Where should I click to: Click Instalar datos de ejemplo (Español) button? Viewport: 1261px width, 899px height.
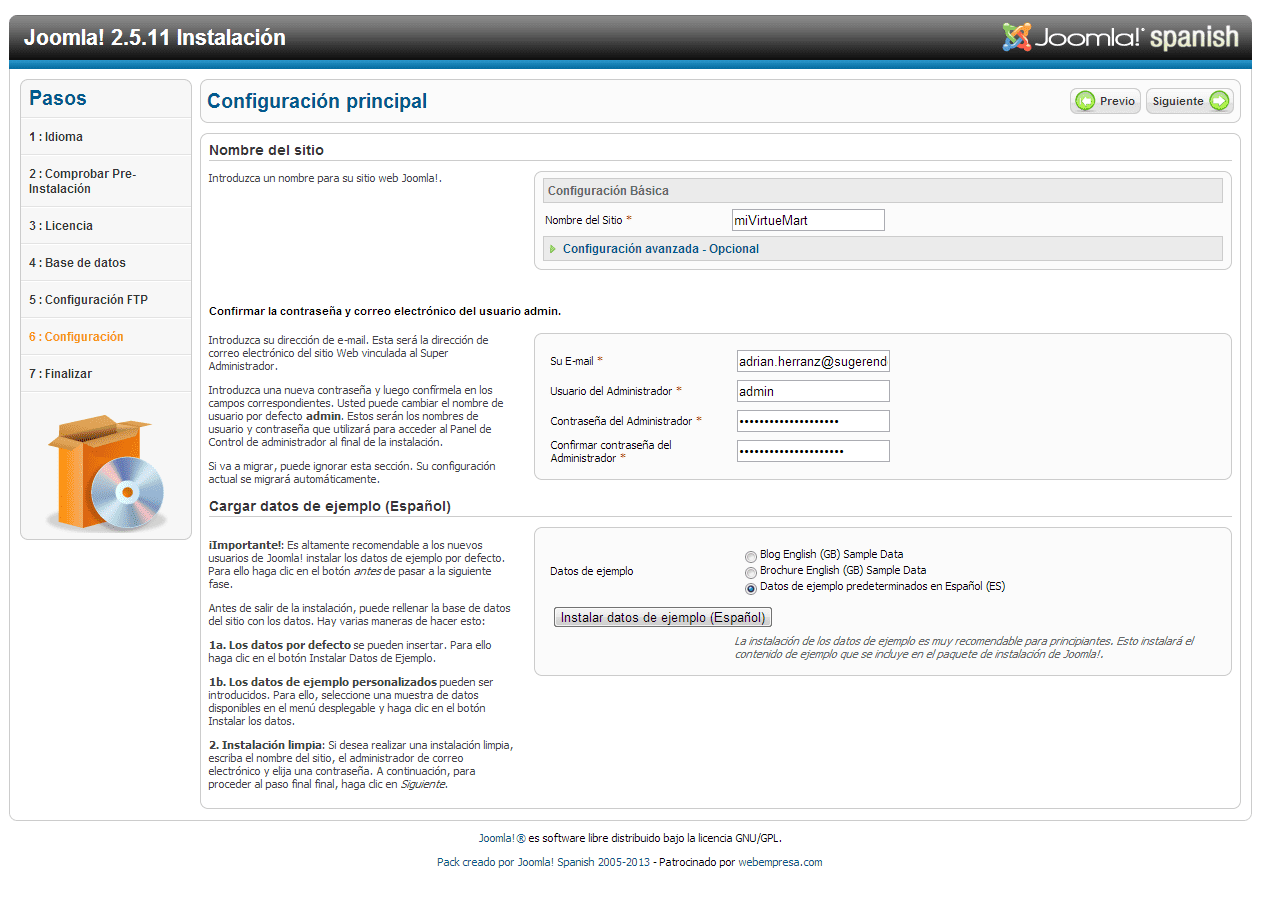(x=663, y=618)
